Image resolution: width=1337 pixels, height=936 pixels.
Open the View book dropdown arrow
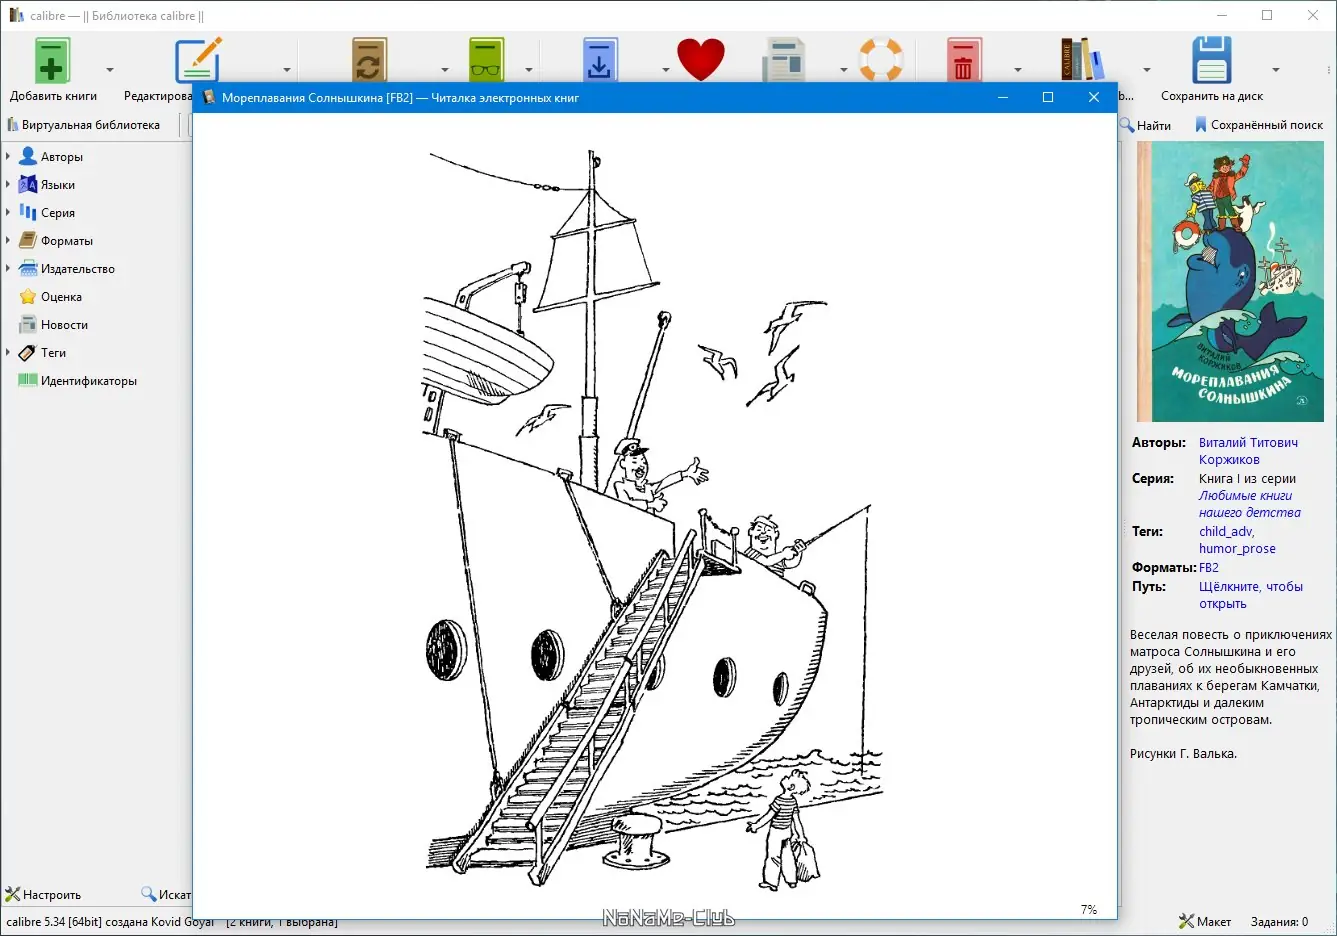529,70
